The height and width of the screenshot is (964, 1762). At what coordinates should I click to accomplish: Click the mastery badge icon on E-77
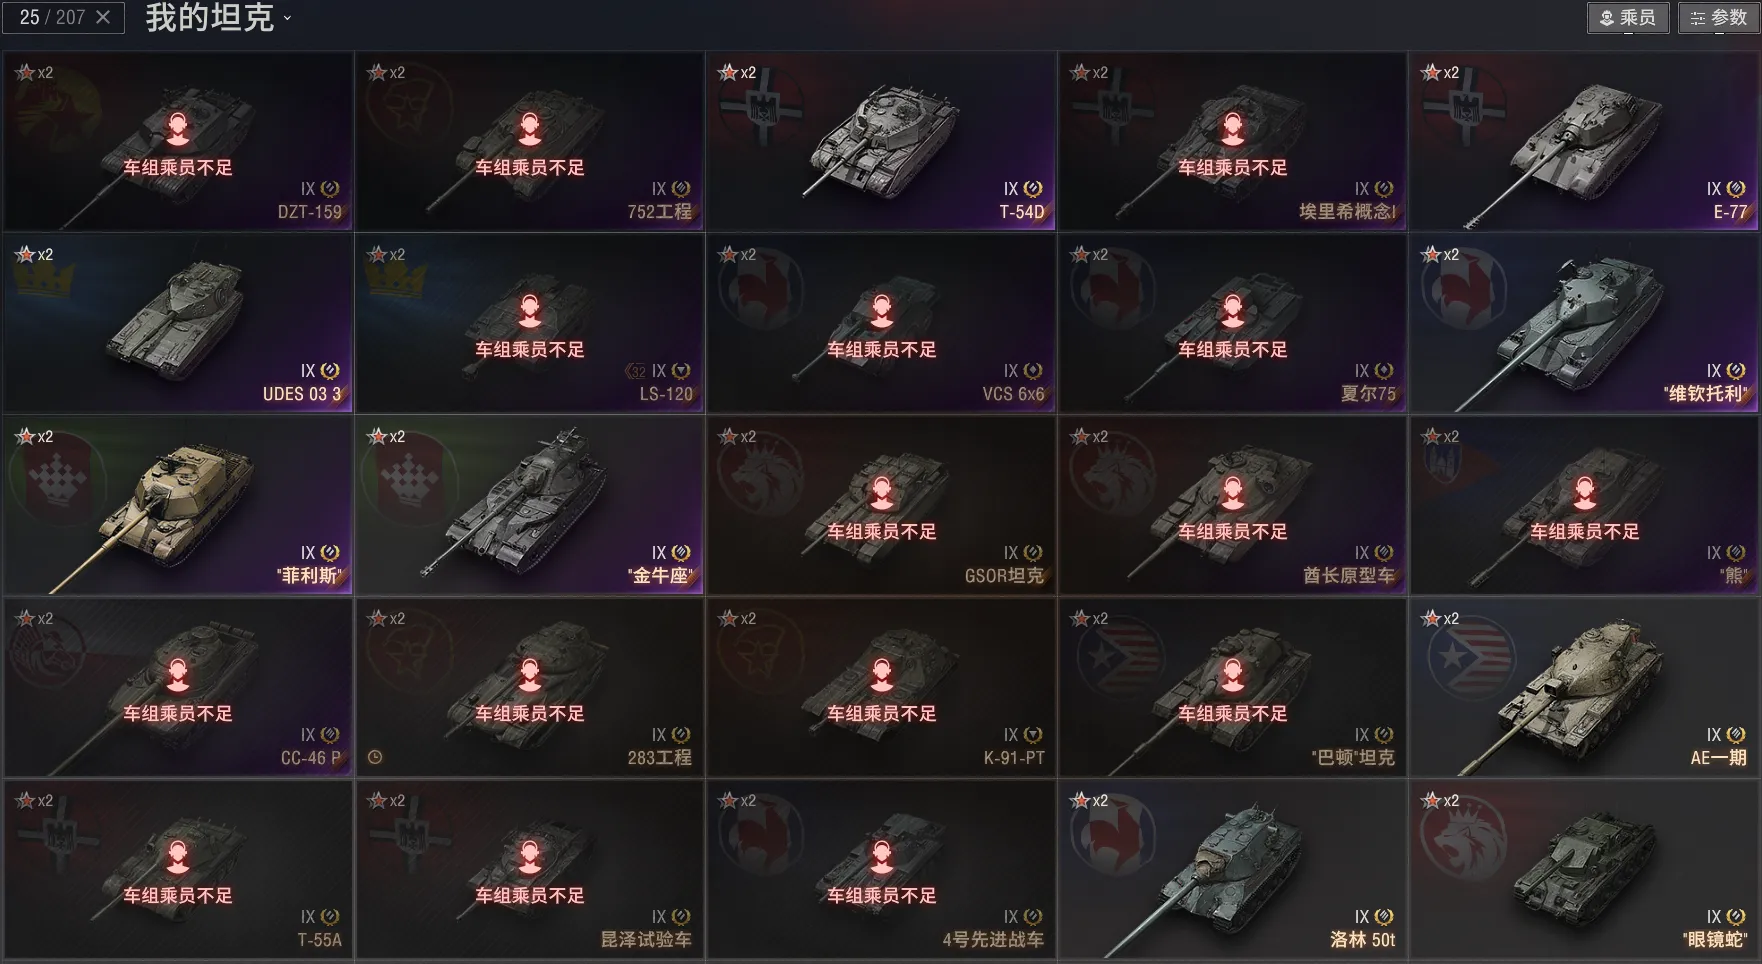(1736, 189)
